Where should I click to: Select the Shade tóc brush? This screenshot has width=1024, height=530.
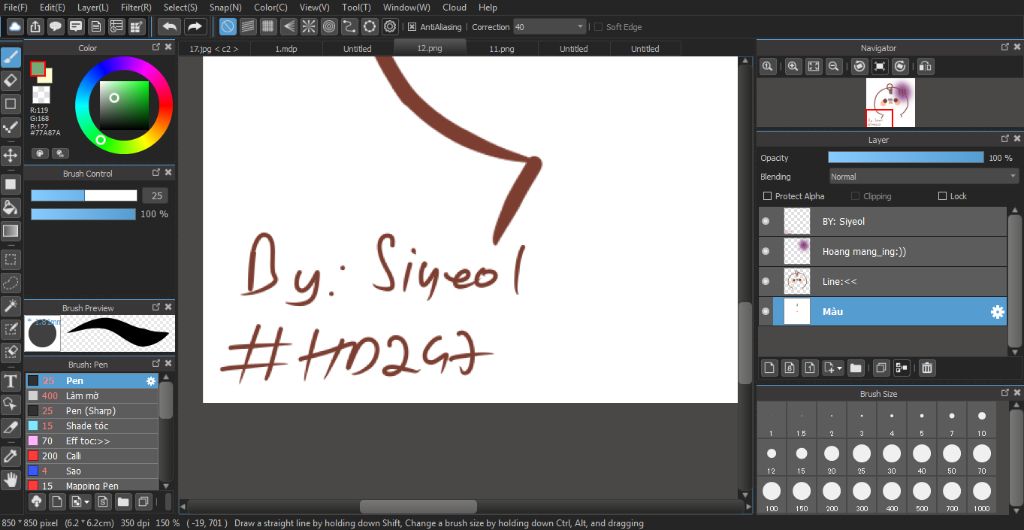click(91, 426)
